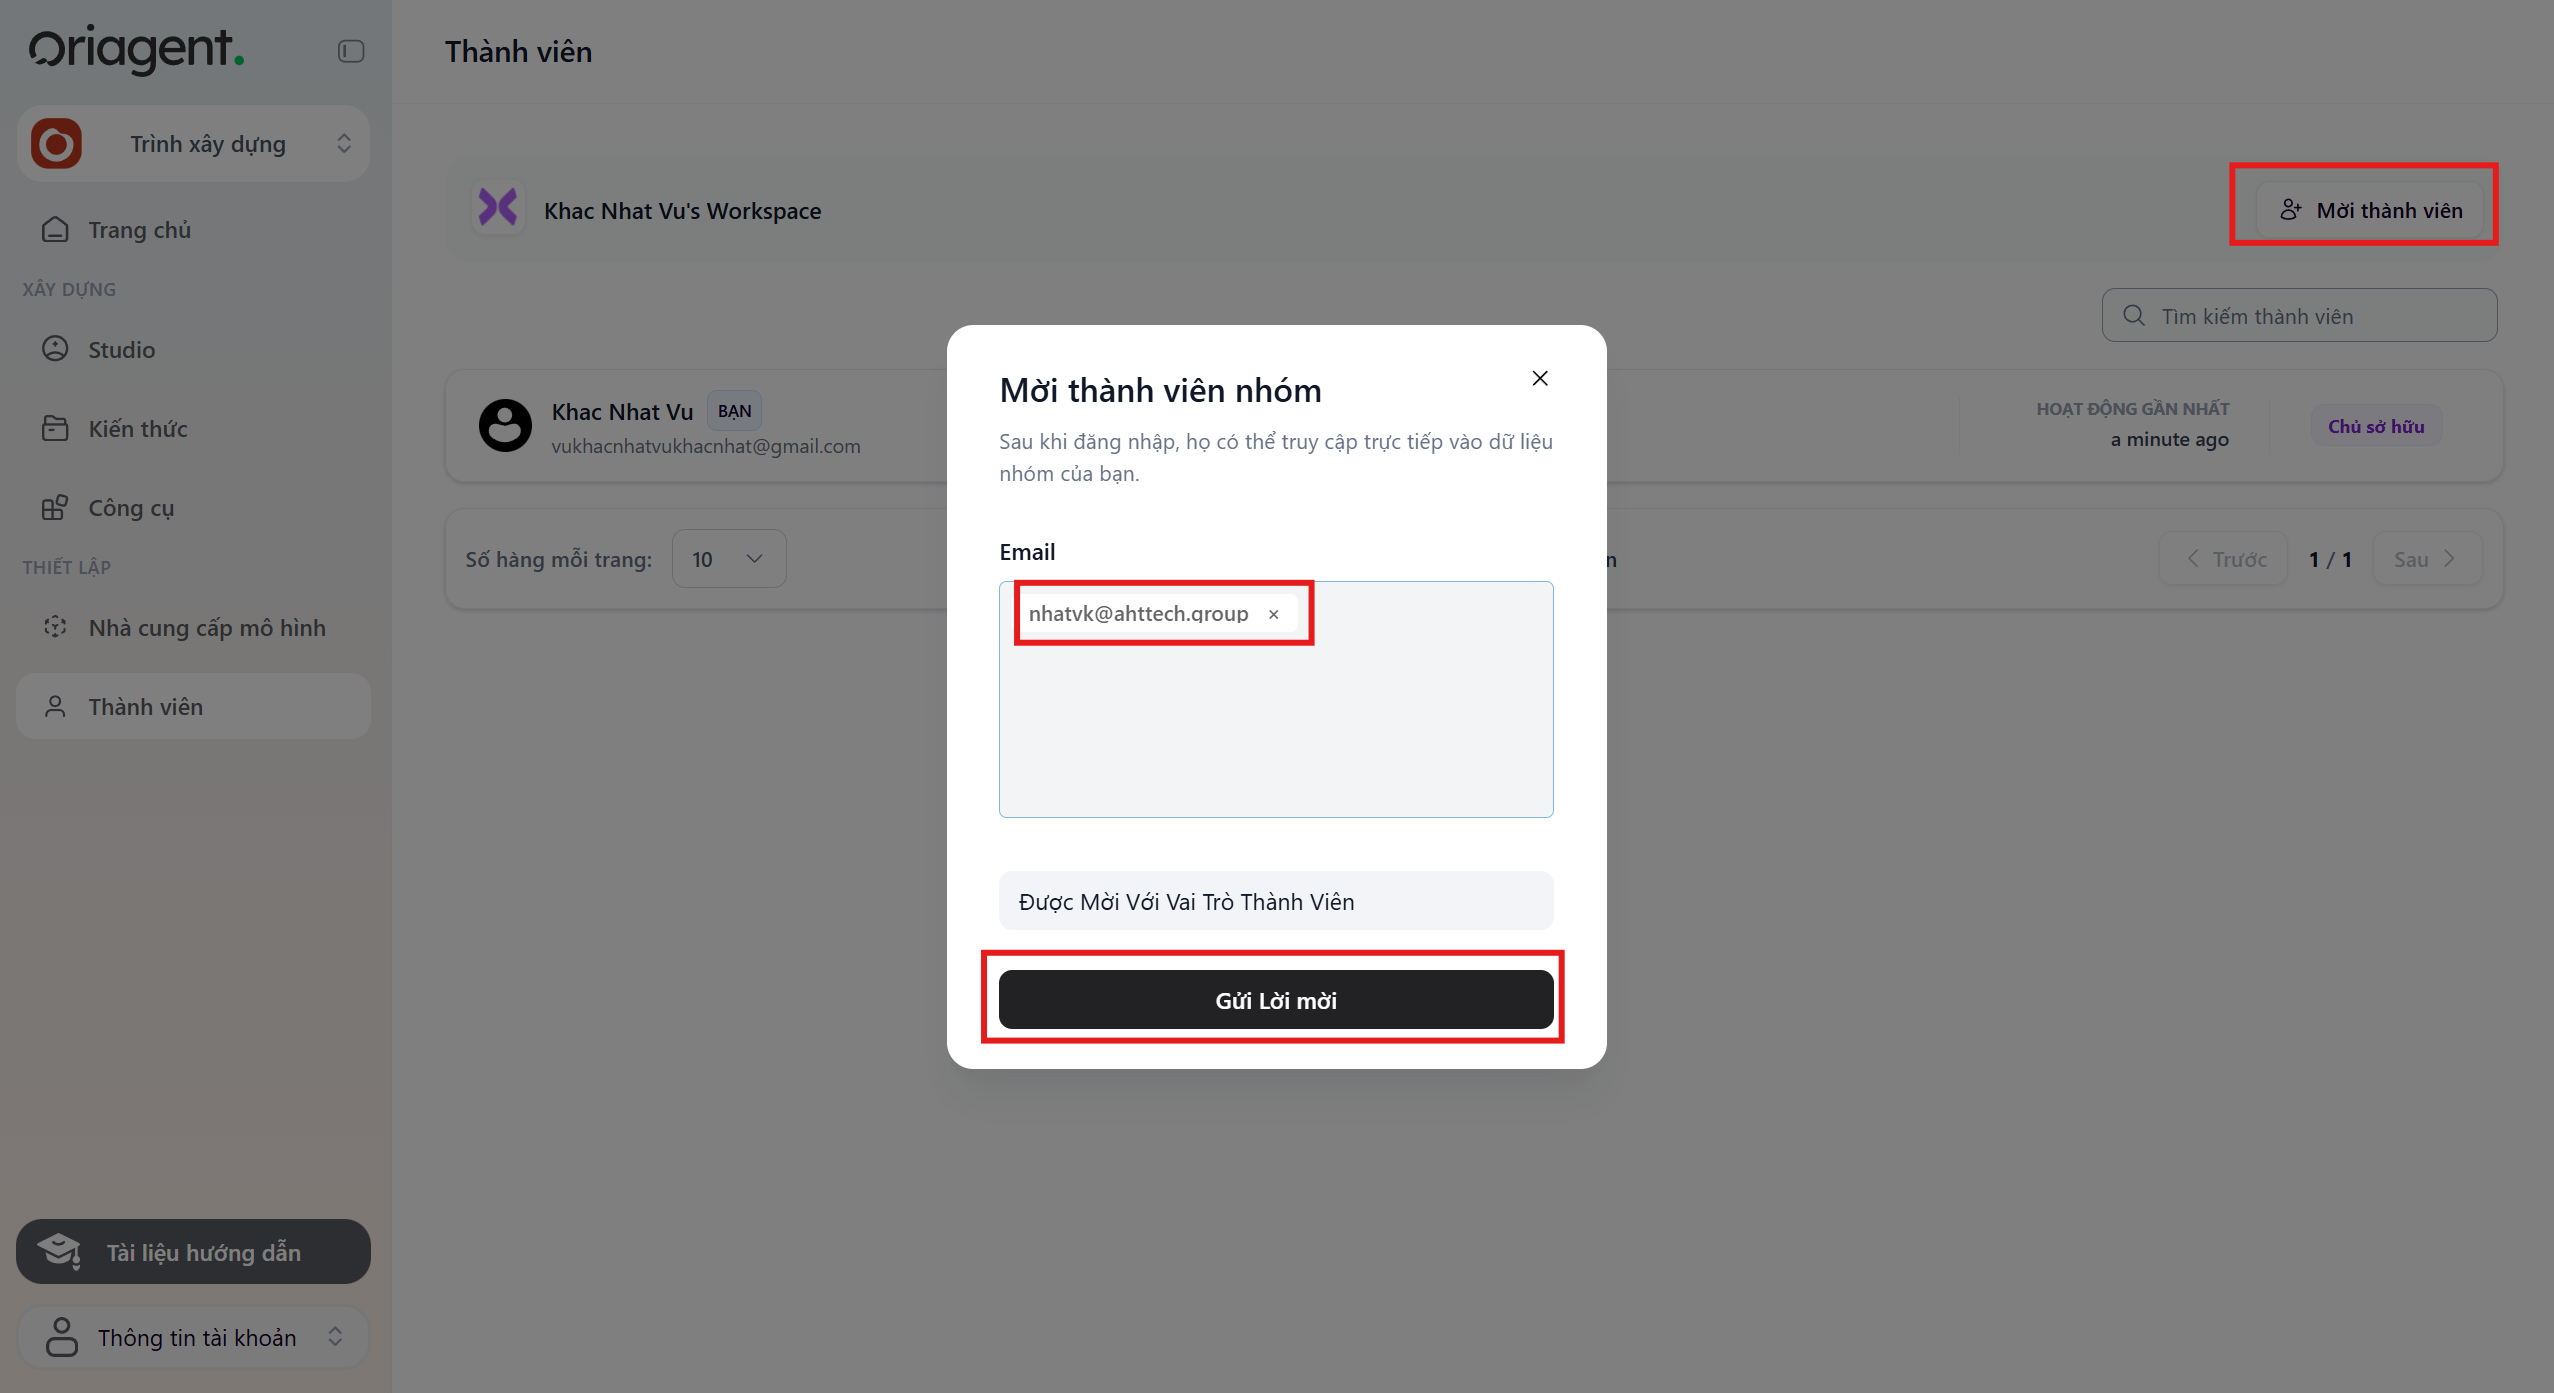The width and height of the screenshot is (2554, 1393).
Task: Click the workspace purple logo icon
Action: click(x=497, y=208)
